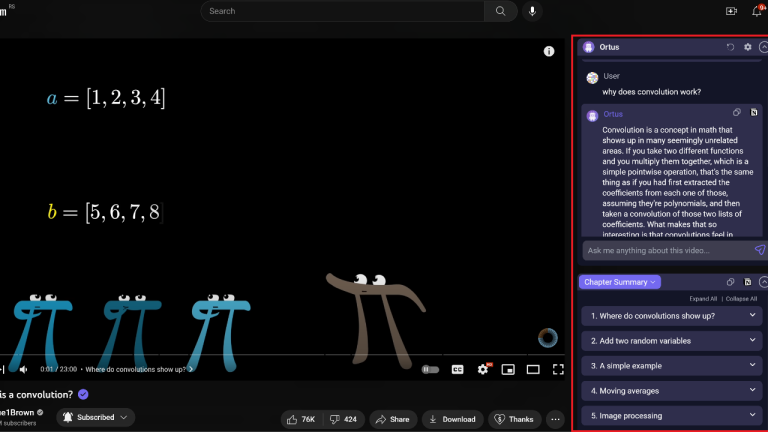Open the notifications bell
Screen dimensions: 768x432
click(x=757, y=11)
